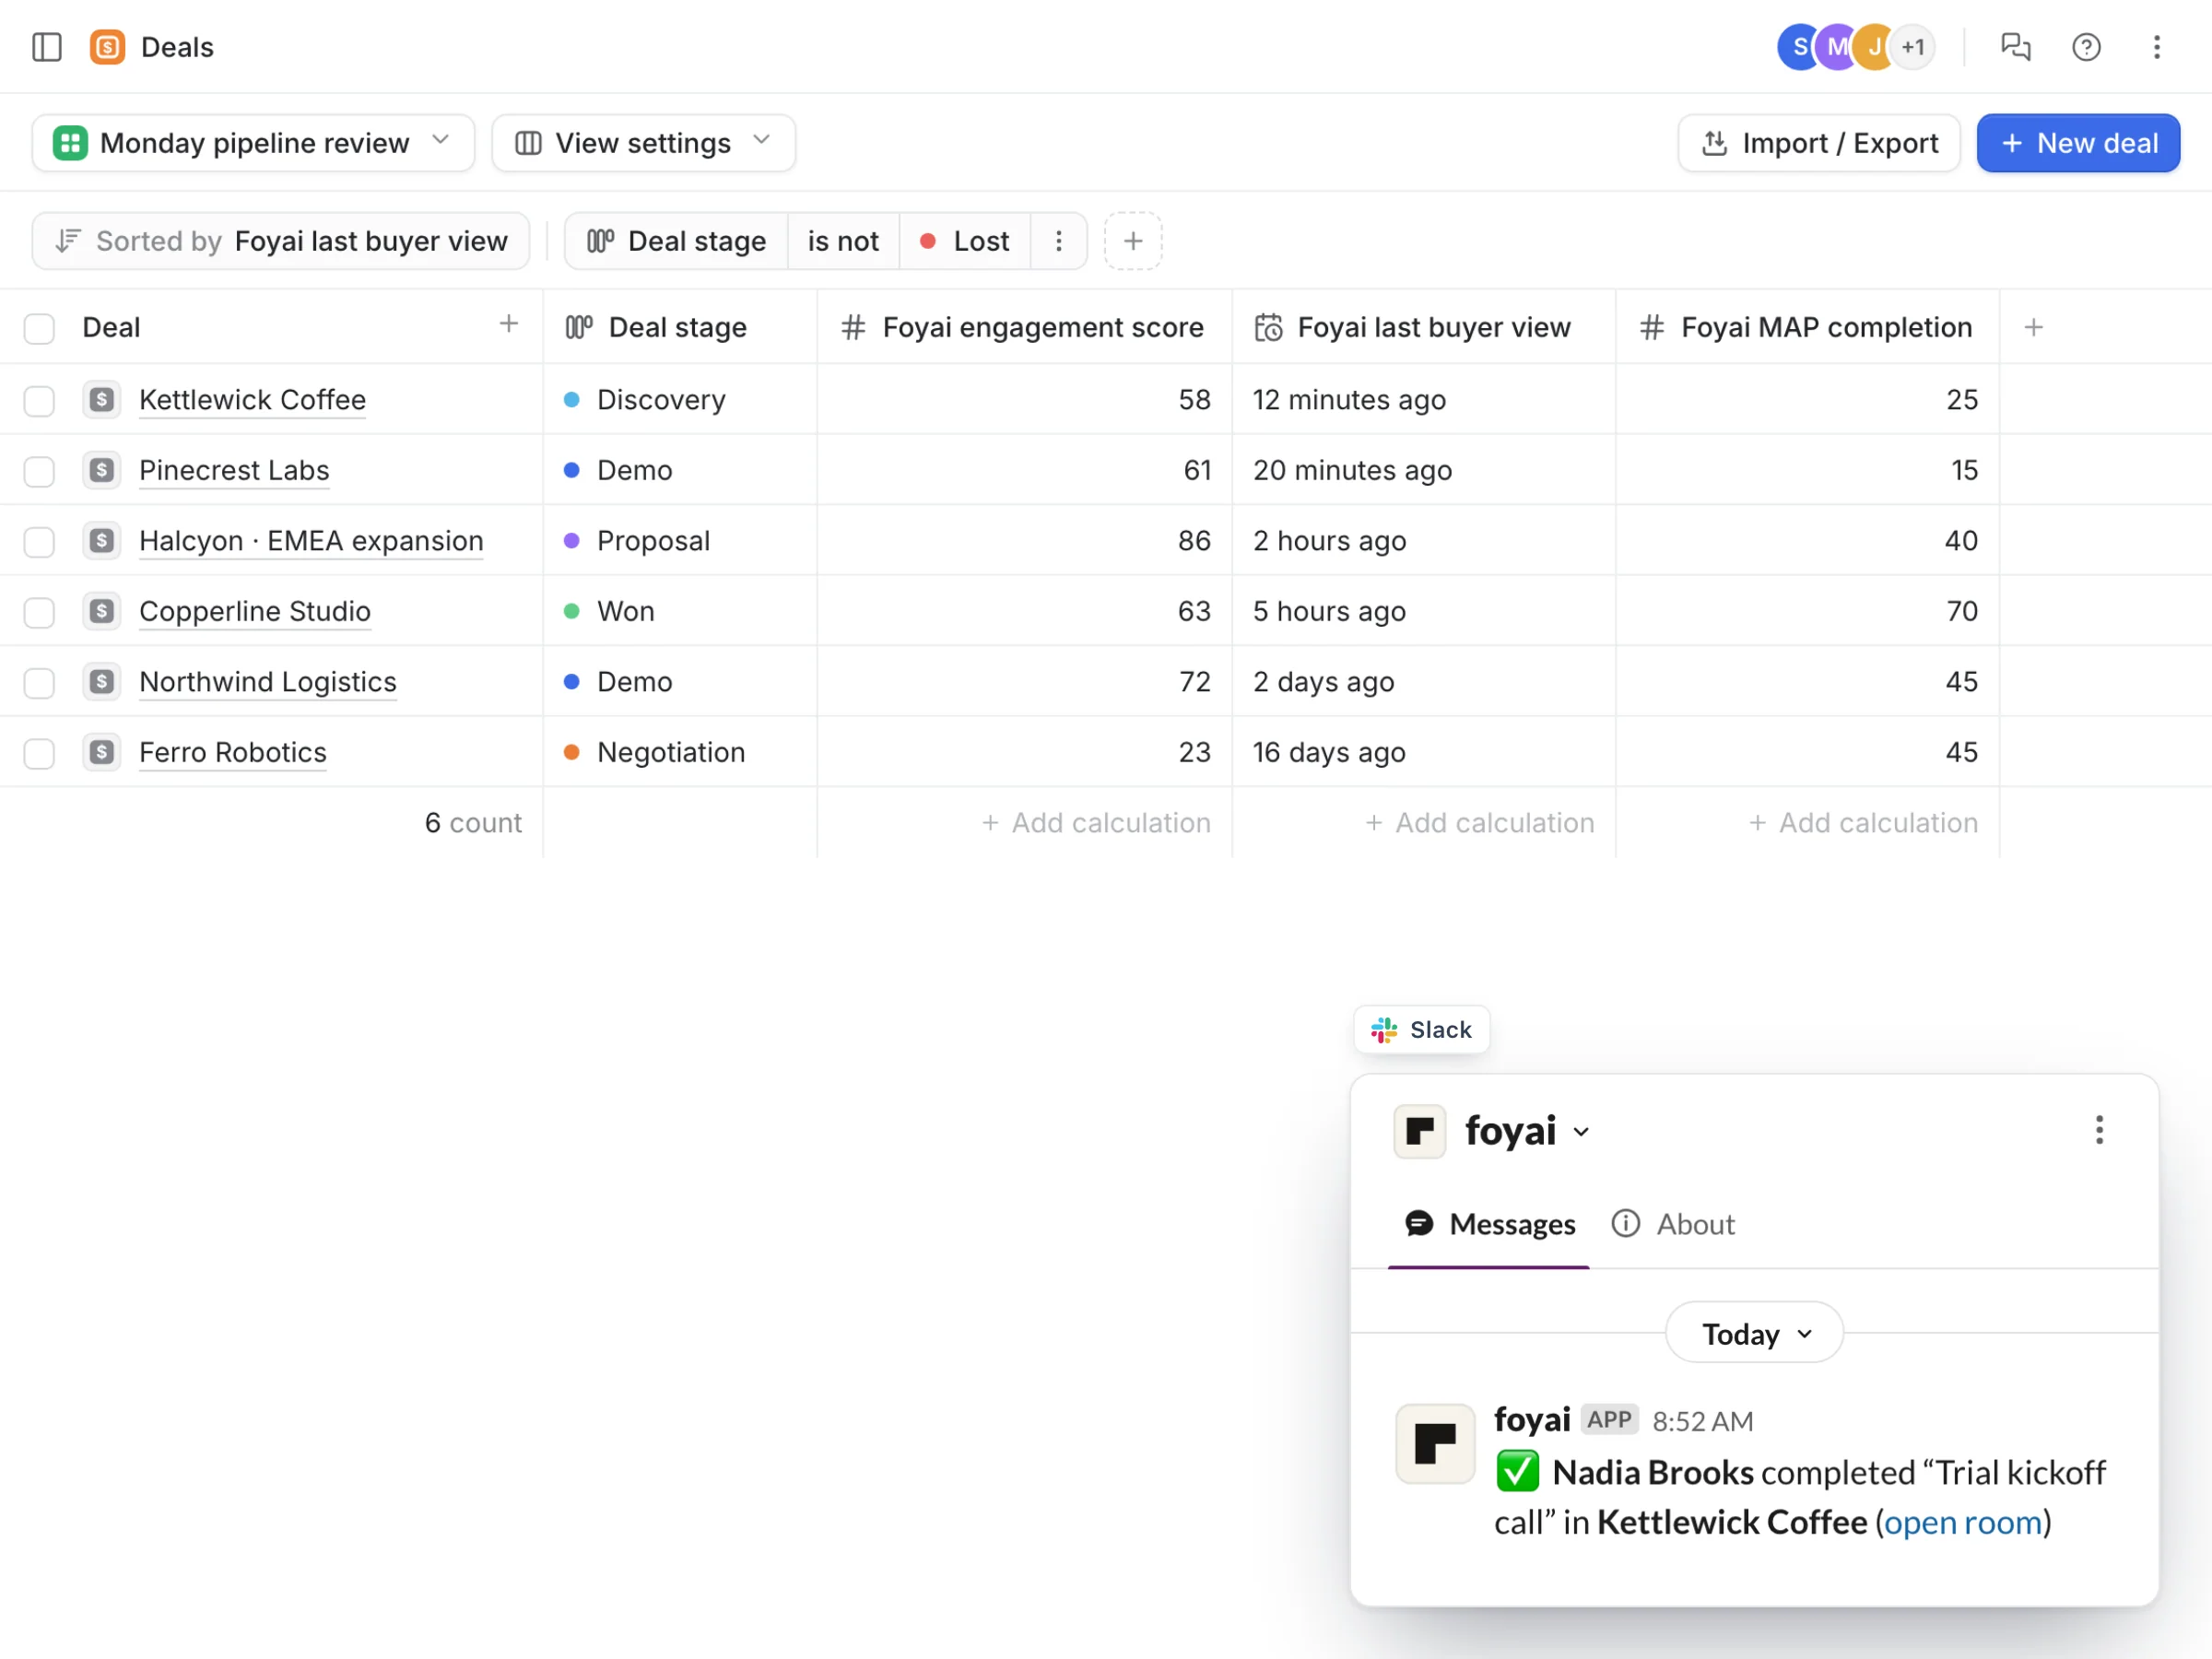Switch to the Messages tab
This screenshot has width=2212, height=1659.
(1490, 1224)
